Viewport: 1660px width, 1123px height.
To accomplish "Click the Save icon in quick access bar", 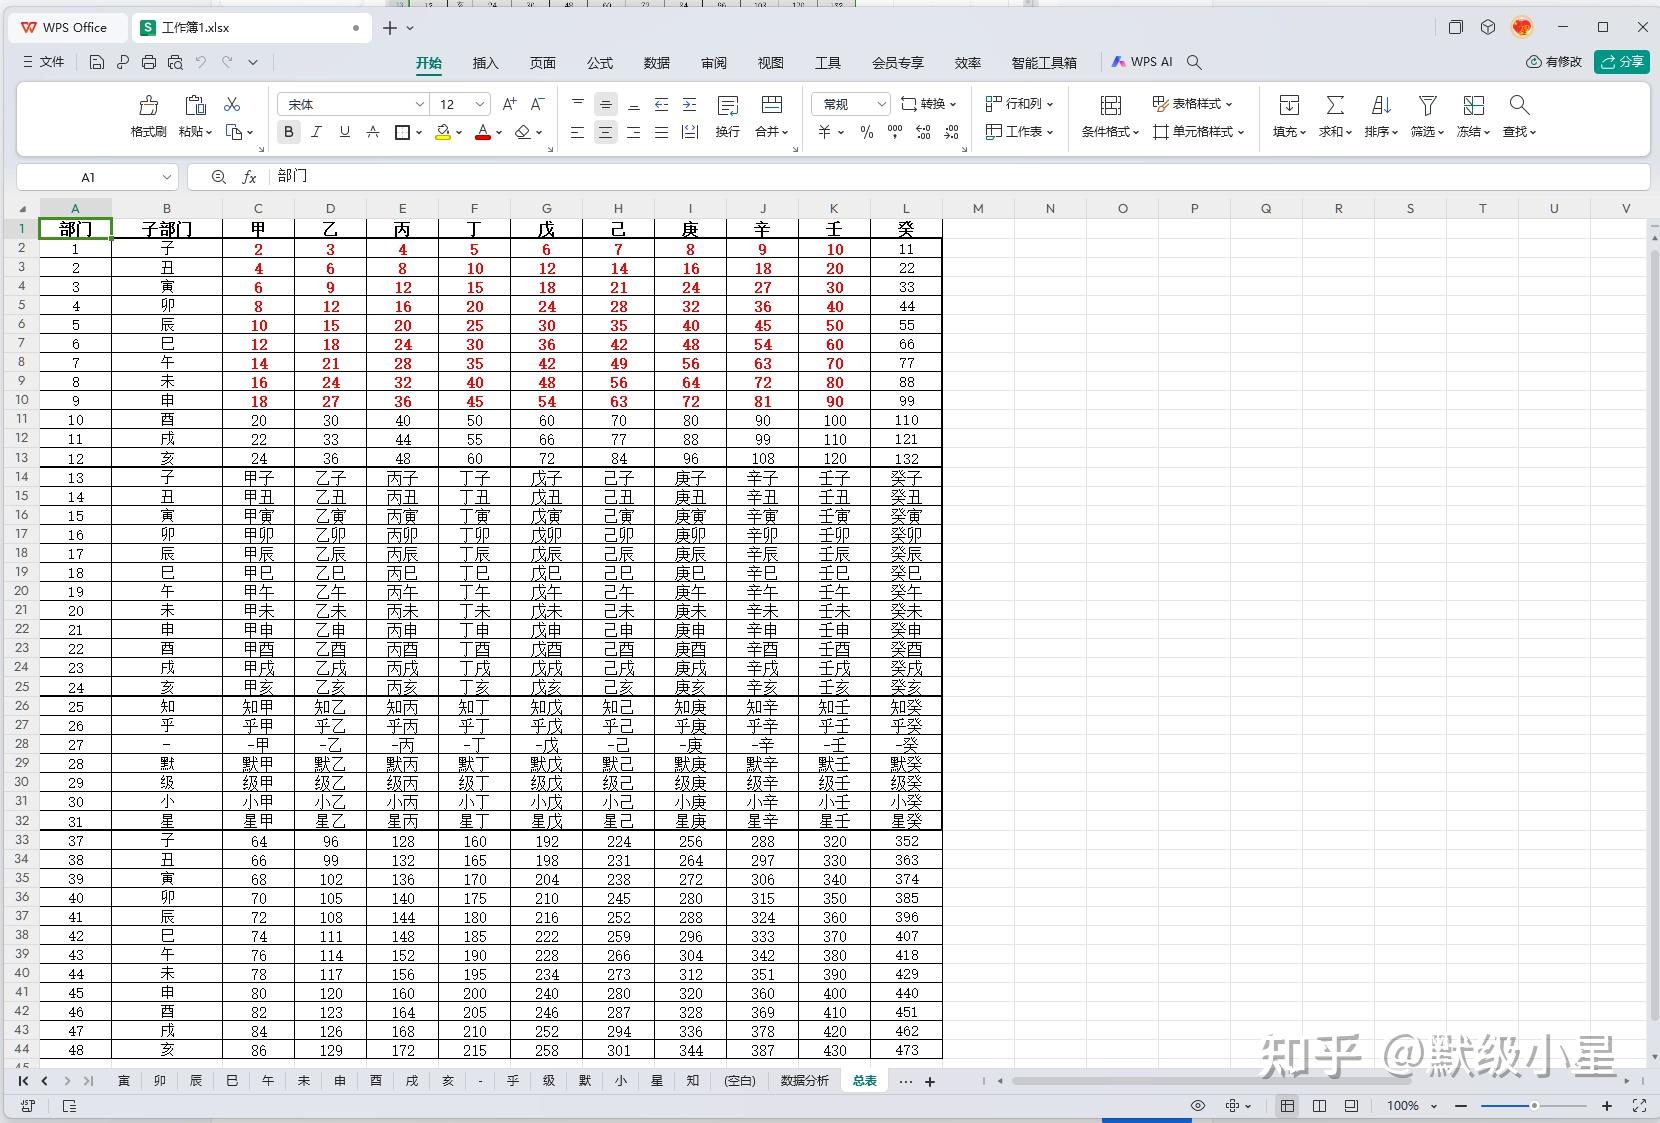I will (97, 62).
